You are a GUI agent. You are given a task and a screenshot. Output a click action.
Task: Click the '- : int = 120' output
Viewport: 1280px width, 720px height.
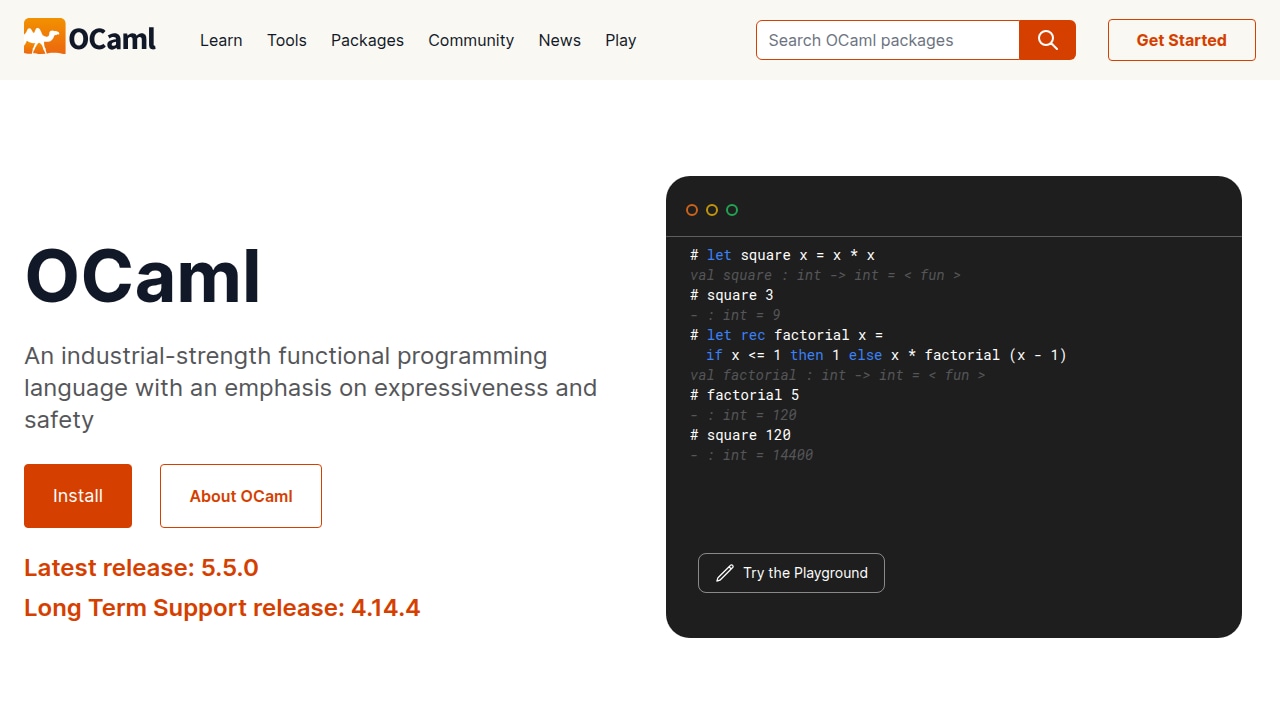tap(743, 415)
